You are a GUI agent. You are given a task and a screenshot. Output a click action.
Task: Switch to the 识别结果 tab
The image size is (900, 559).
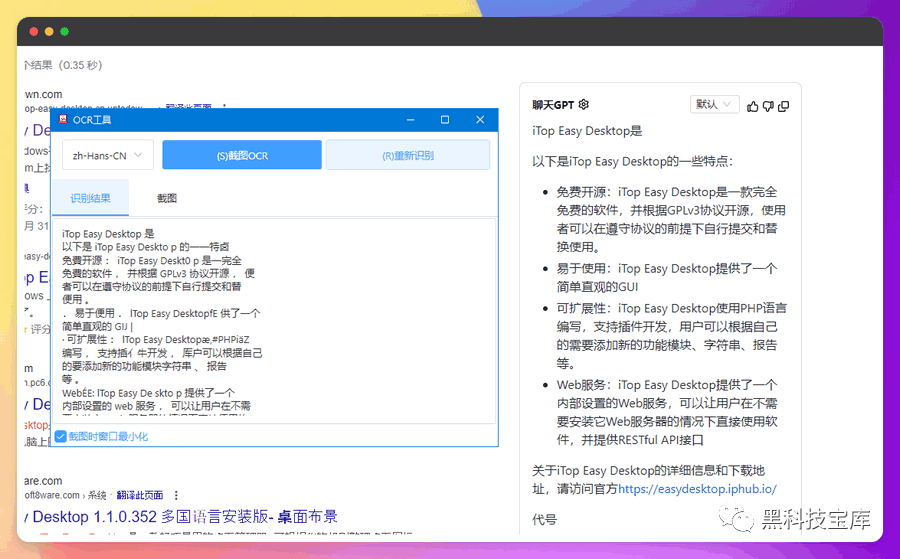pos(90,198)
